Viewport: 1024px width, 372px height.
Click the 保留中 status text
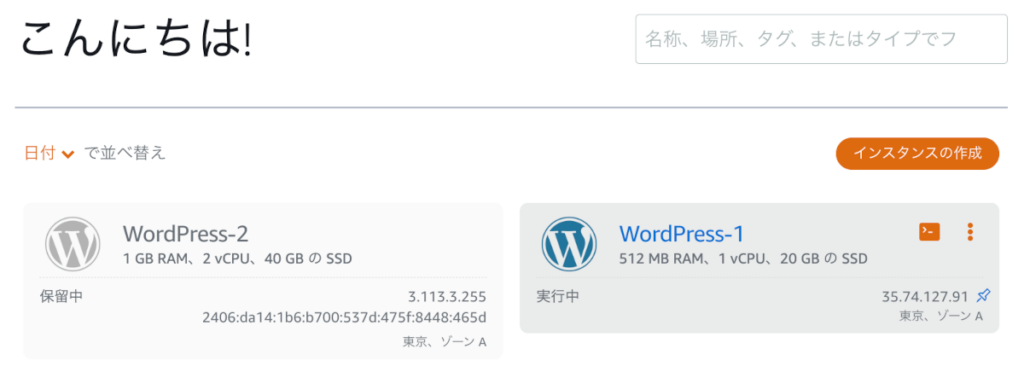61,297
